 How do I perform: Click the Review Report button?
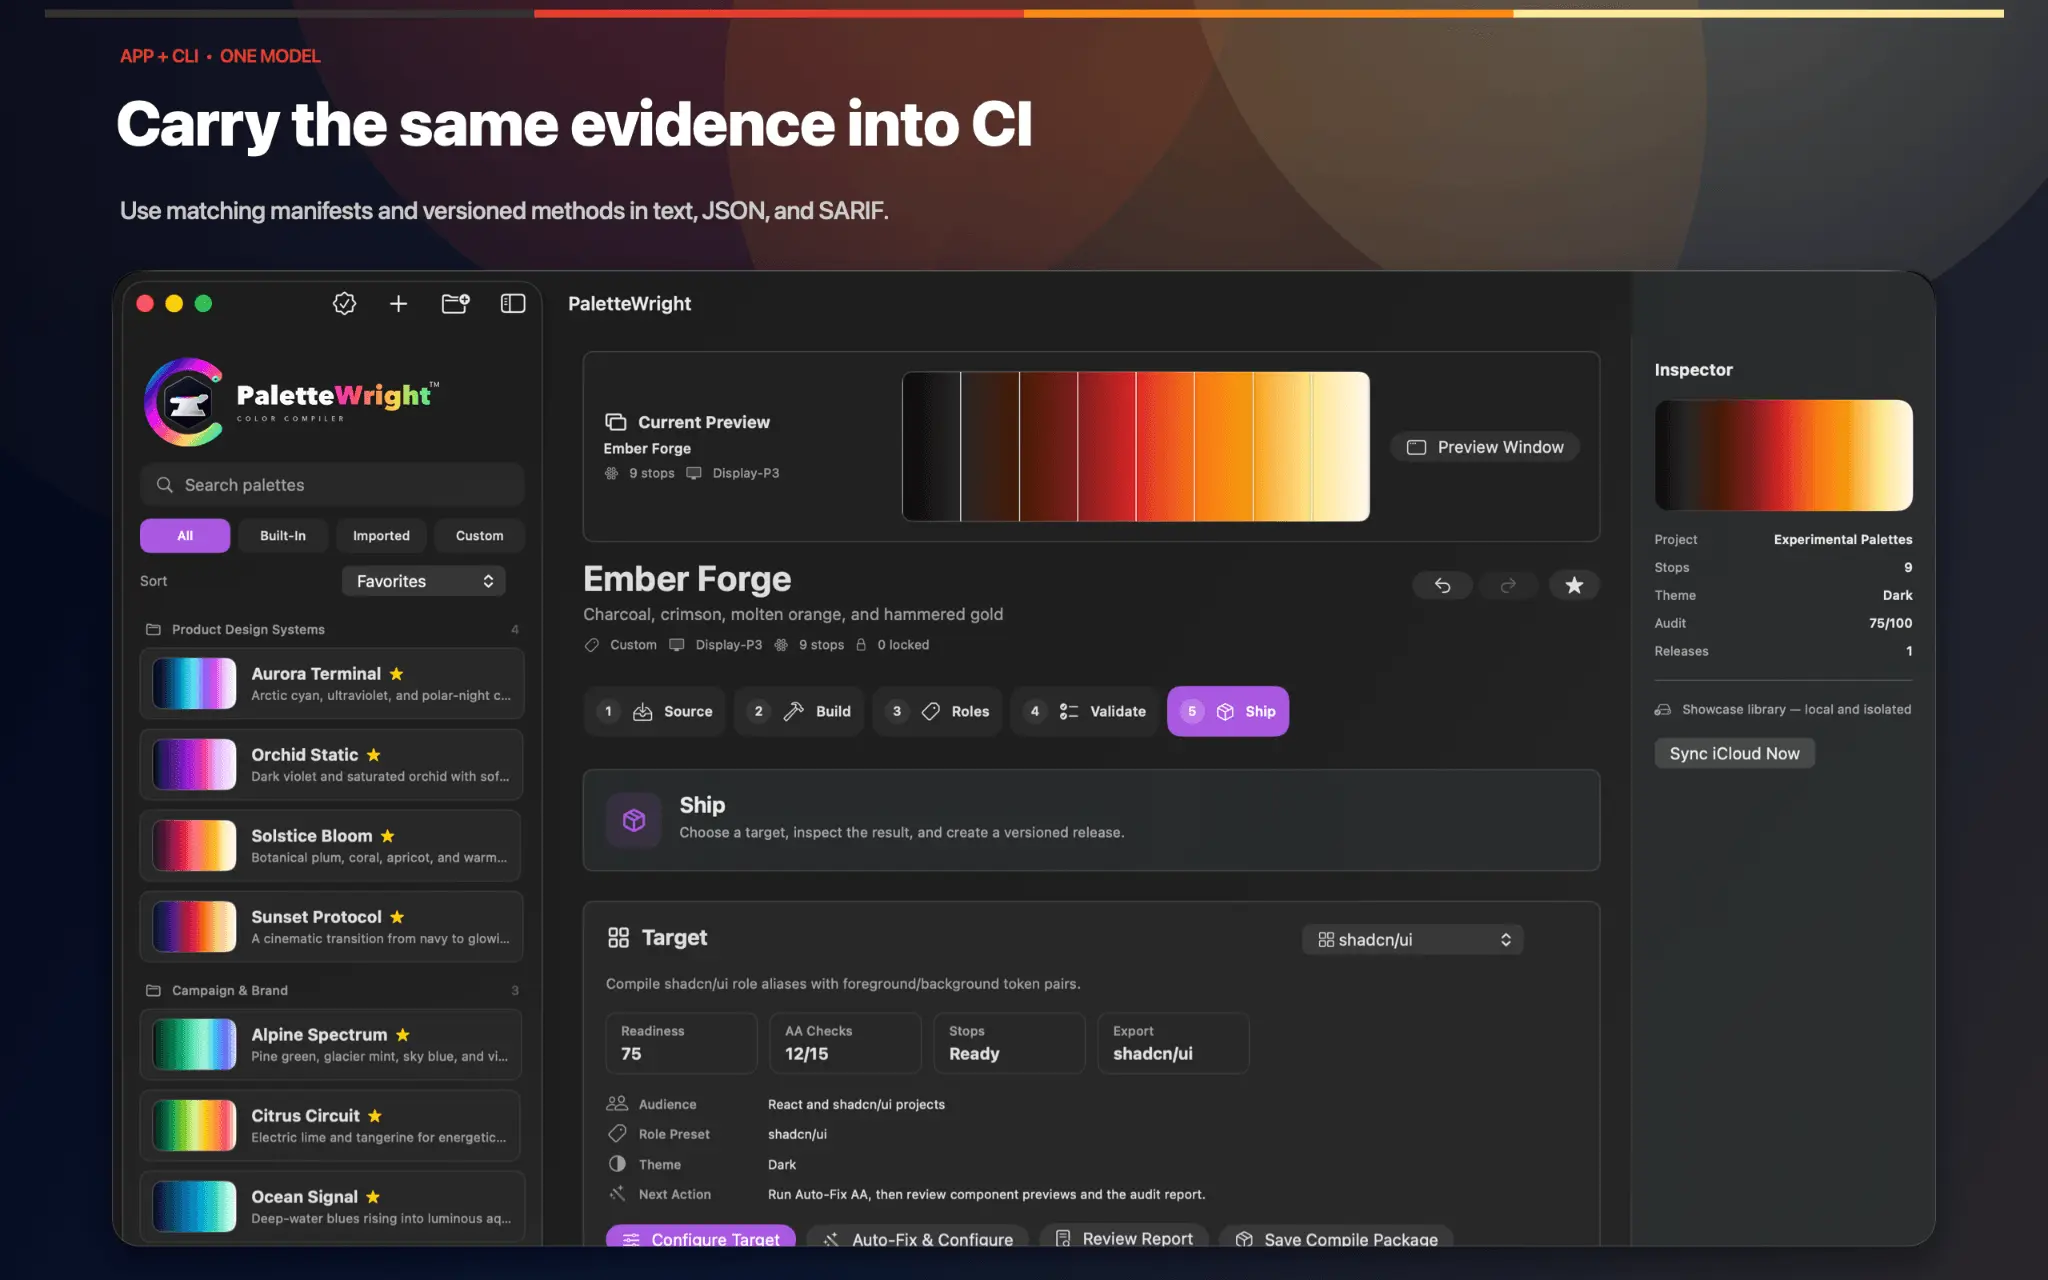point(1124,1237)
